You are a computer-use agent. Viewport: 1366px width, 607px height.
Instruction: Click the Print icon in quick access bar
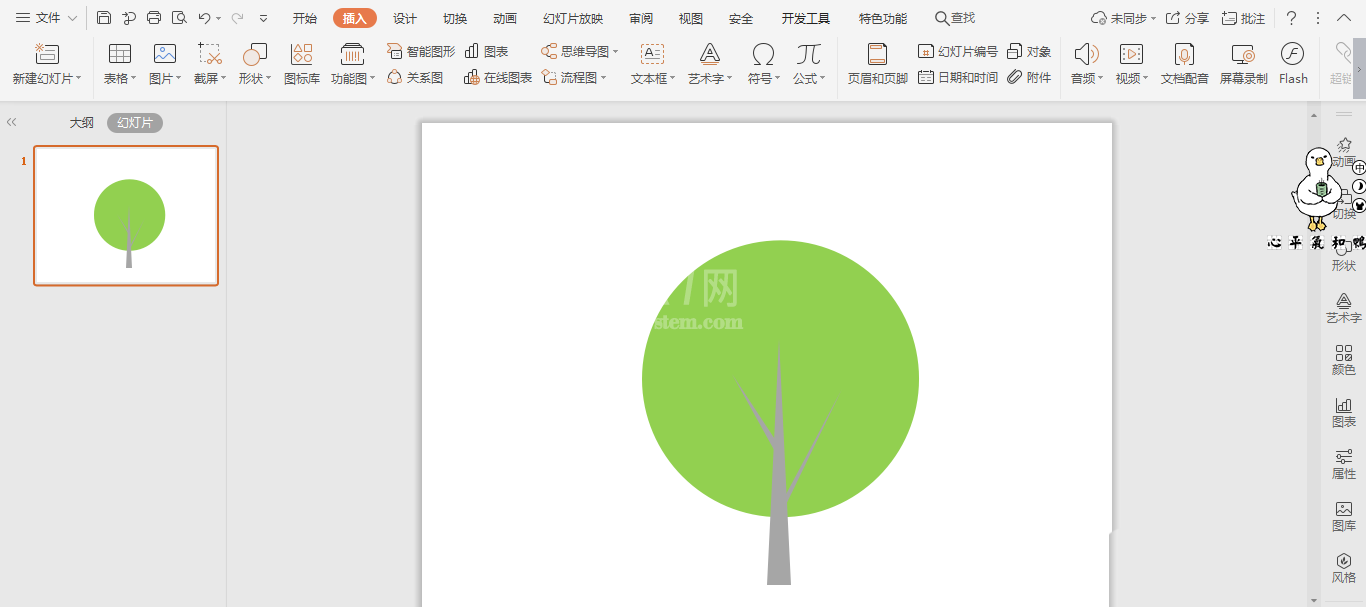coord(154,18)
